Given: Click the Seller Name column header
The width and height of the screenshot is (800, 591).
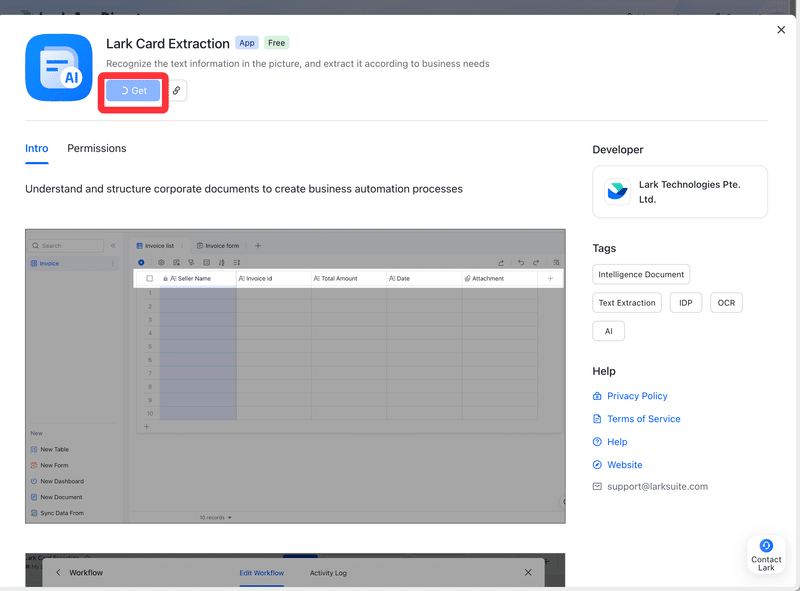Looking at the screenshot, I should (x=198, y=279).
